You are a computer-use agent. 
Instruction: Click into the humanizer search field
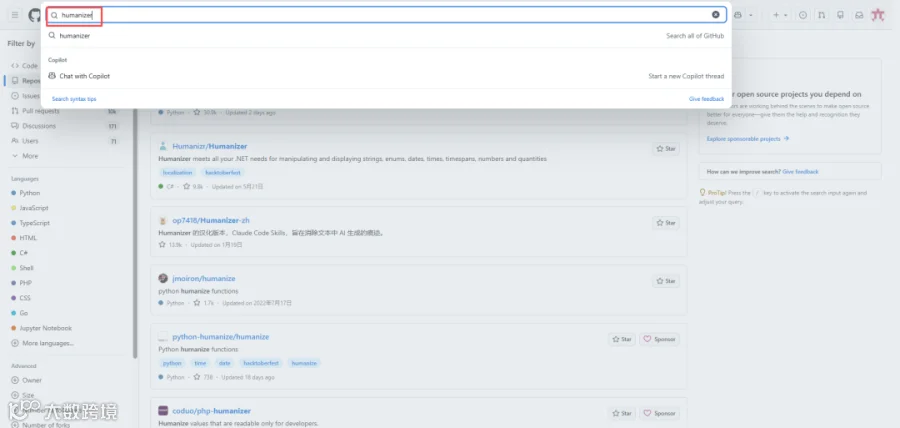pos(386,15)
